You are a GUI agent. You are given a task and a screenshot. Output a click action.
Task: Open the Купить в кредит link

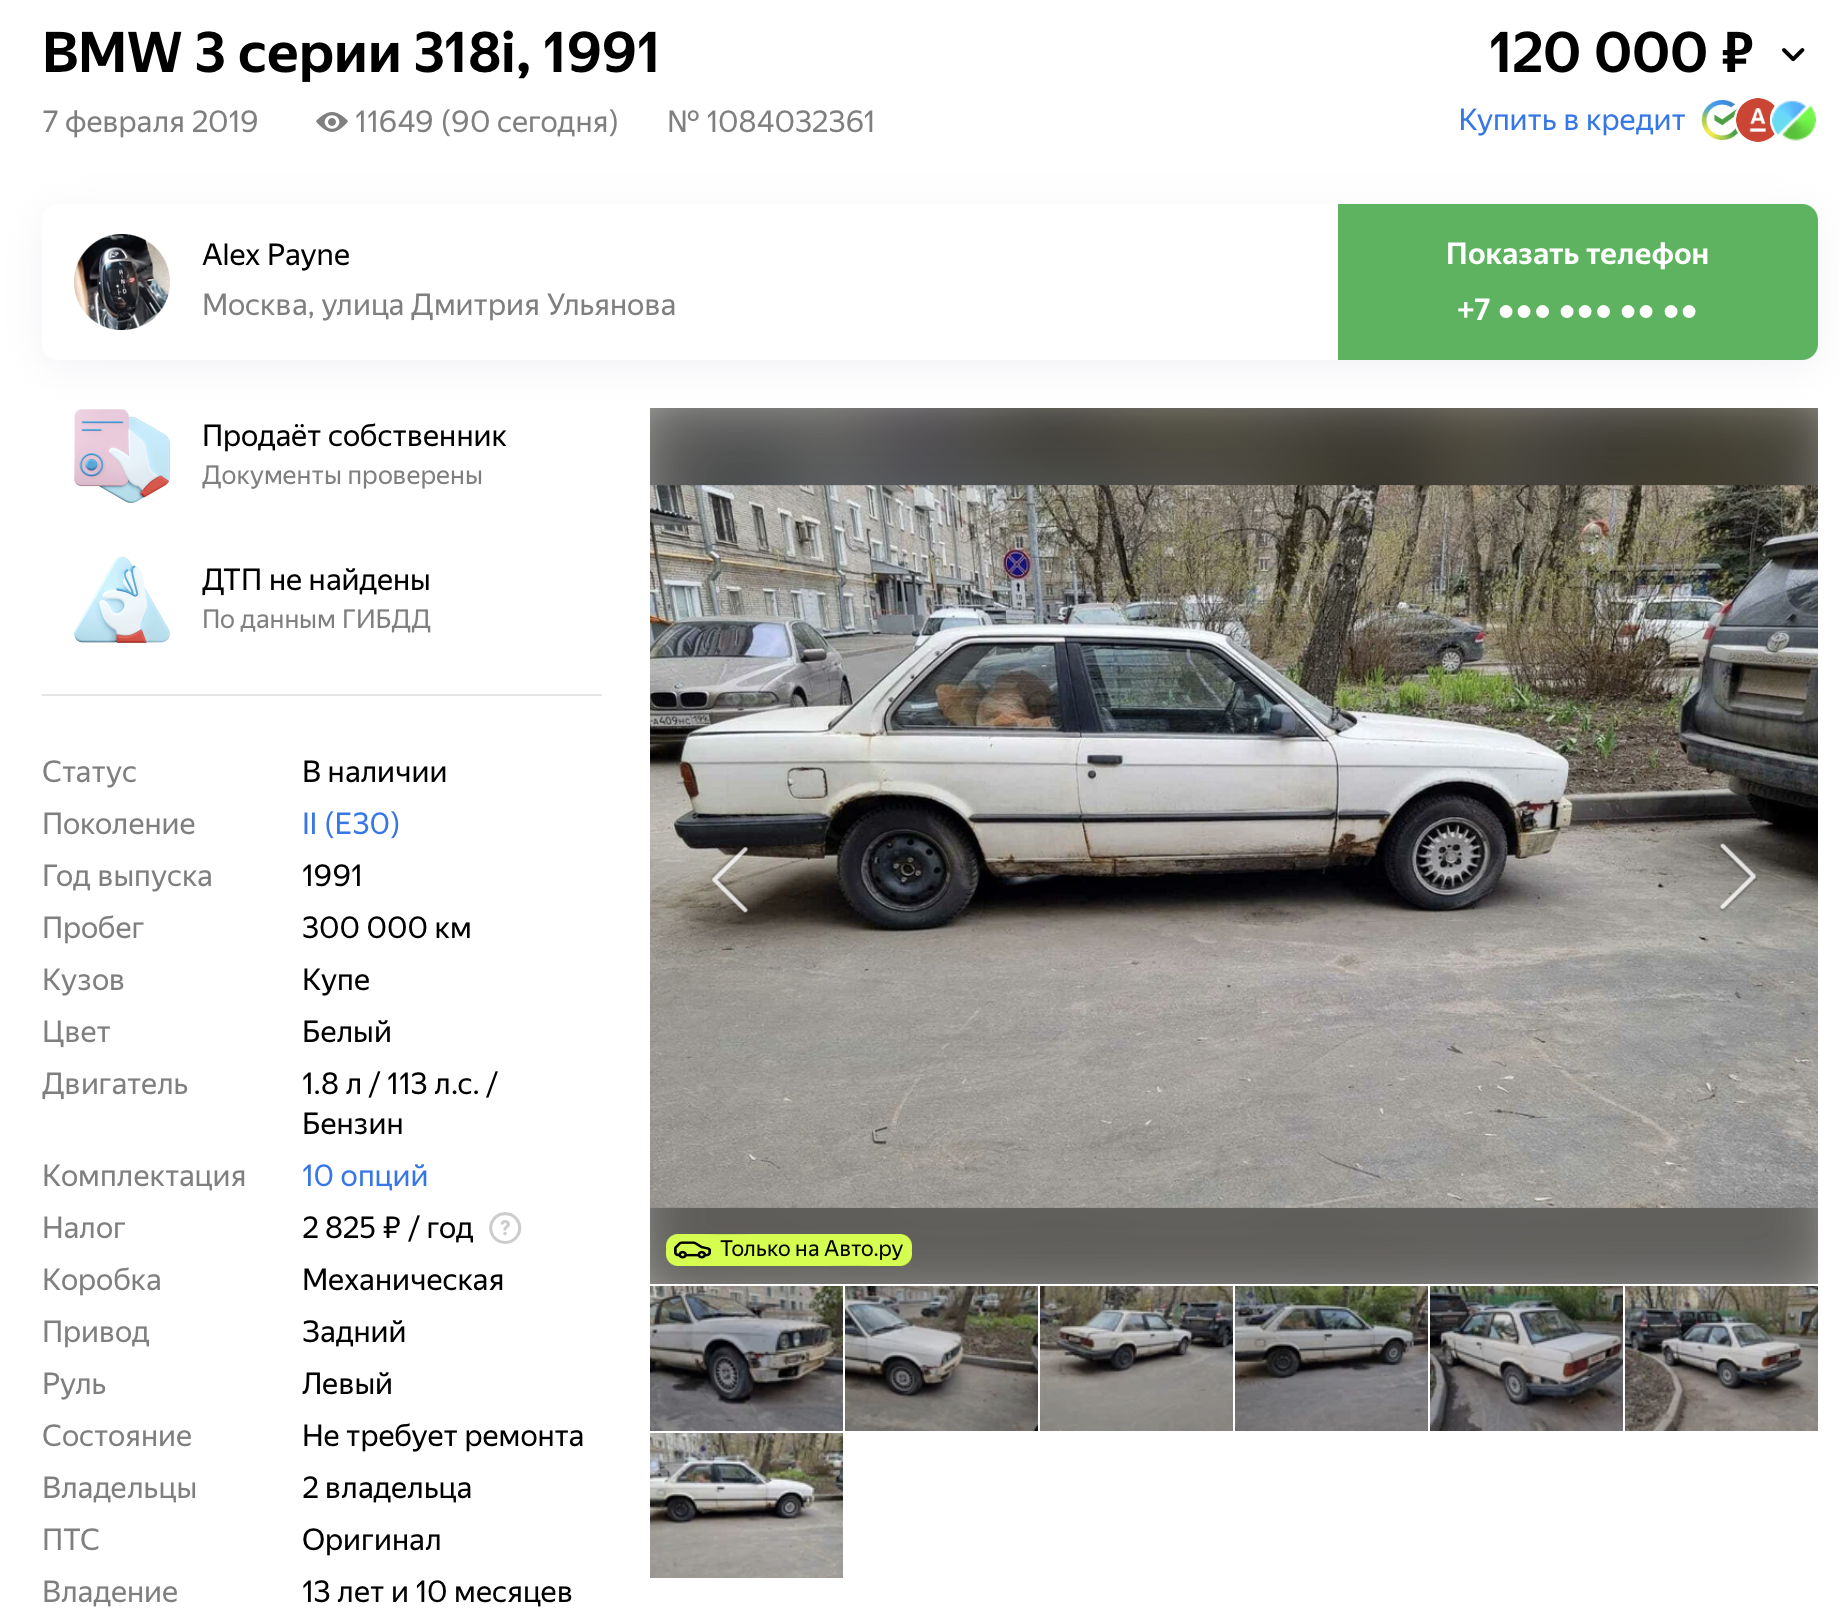pyautogui.click(x=1571, y=120)
